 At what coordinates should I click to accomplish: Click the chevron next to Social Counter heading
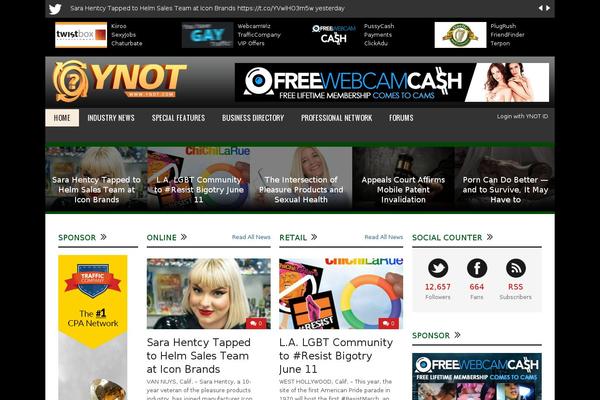point(490,237)
